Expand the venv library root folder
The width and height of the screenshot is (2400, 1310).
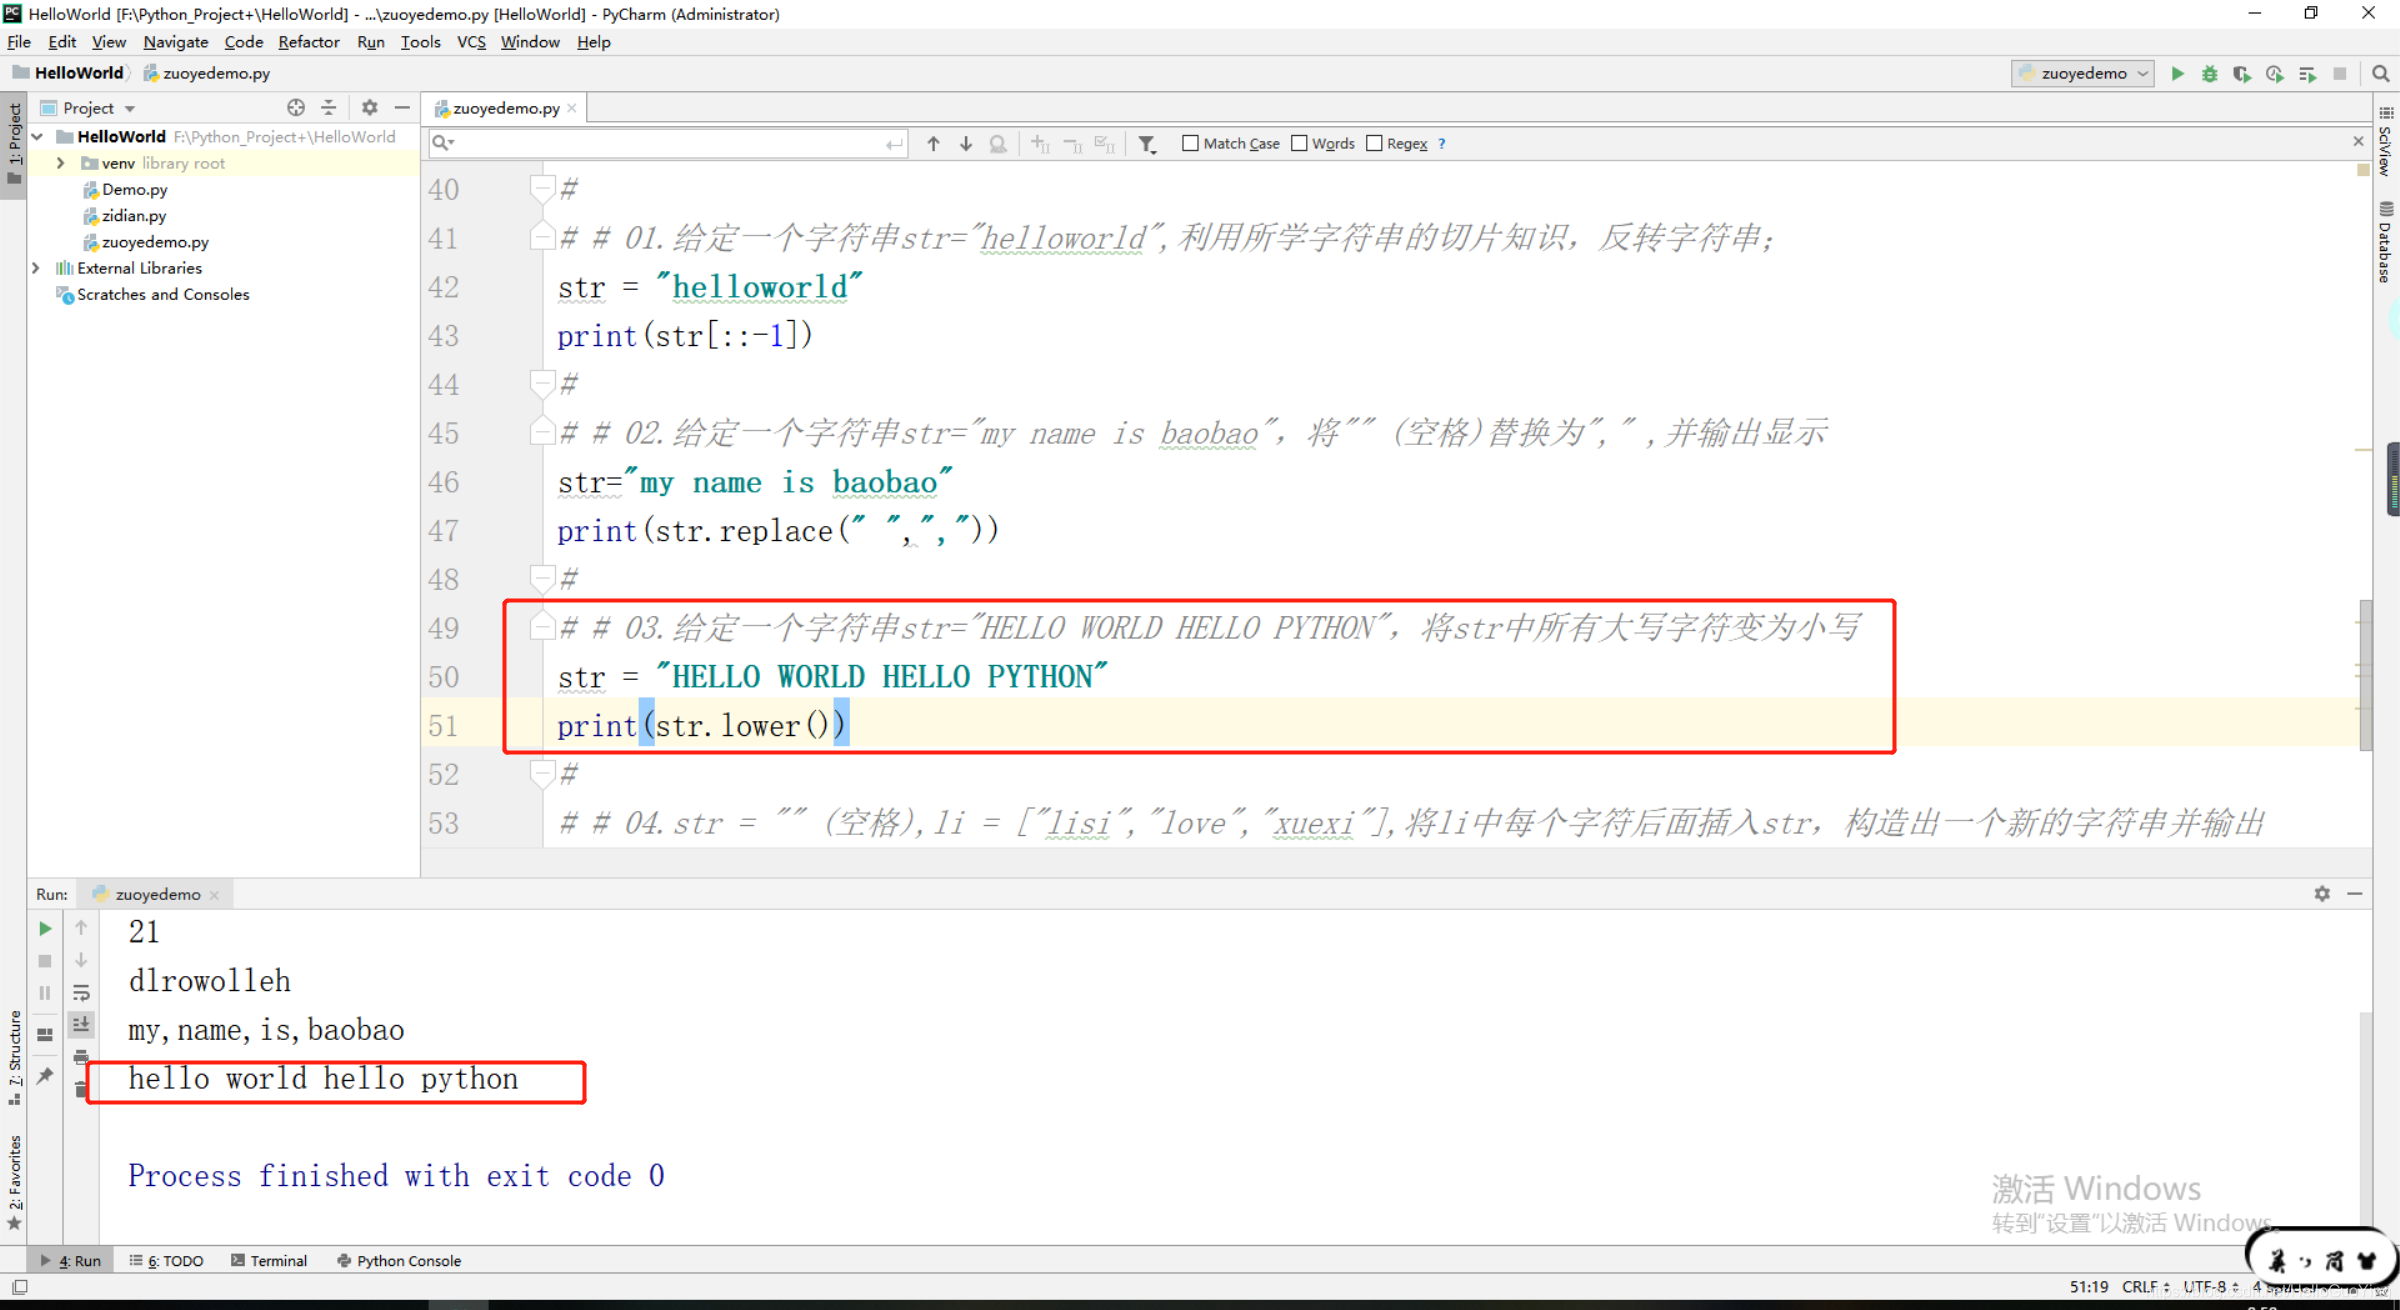(61, 163)
